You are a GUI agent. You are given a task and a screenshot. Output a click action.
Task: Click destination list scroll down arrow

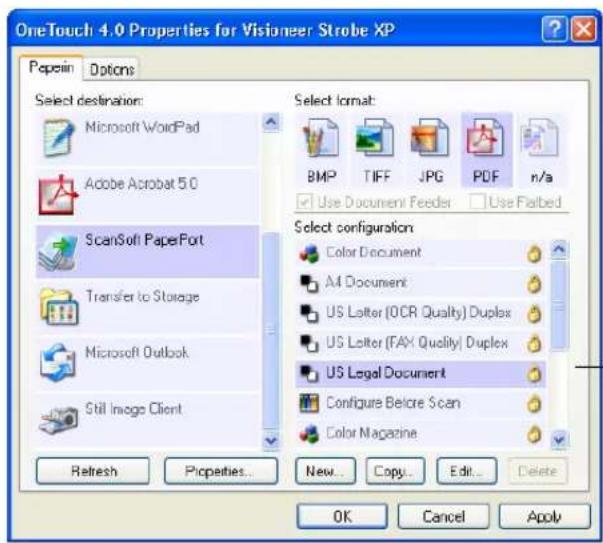tap(271, 440)
